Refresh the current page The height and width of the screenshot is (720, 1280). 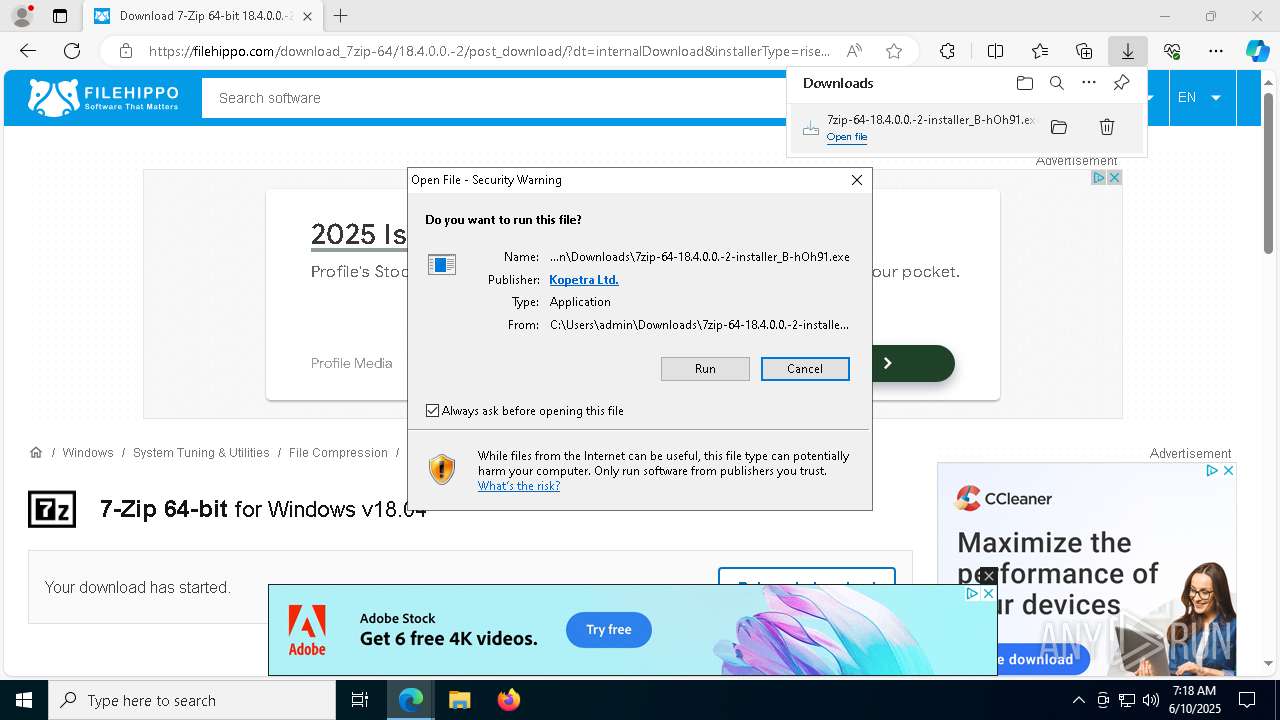(72, 51)
